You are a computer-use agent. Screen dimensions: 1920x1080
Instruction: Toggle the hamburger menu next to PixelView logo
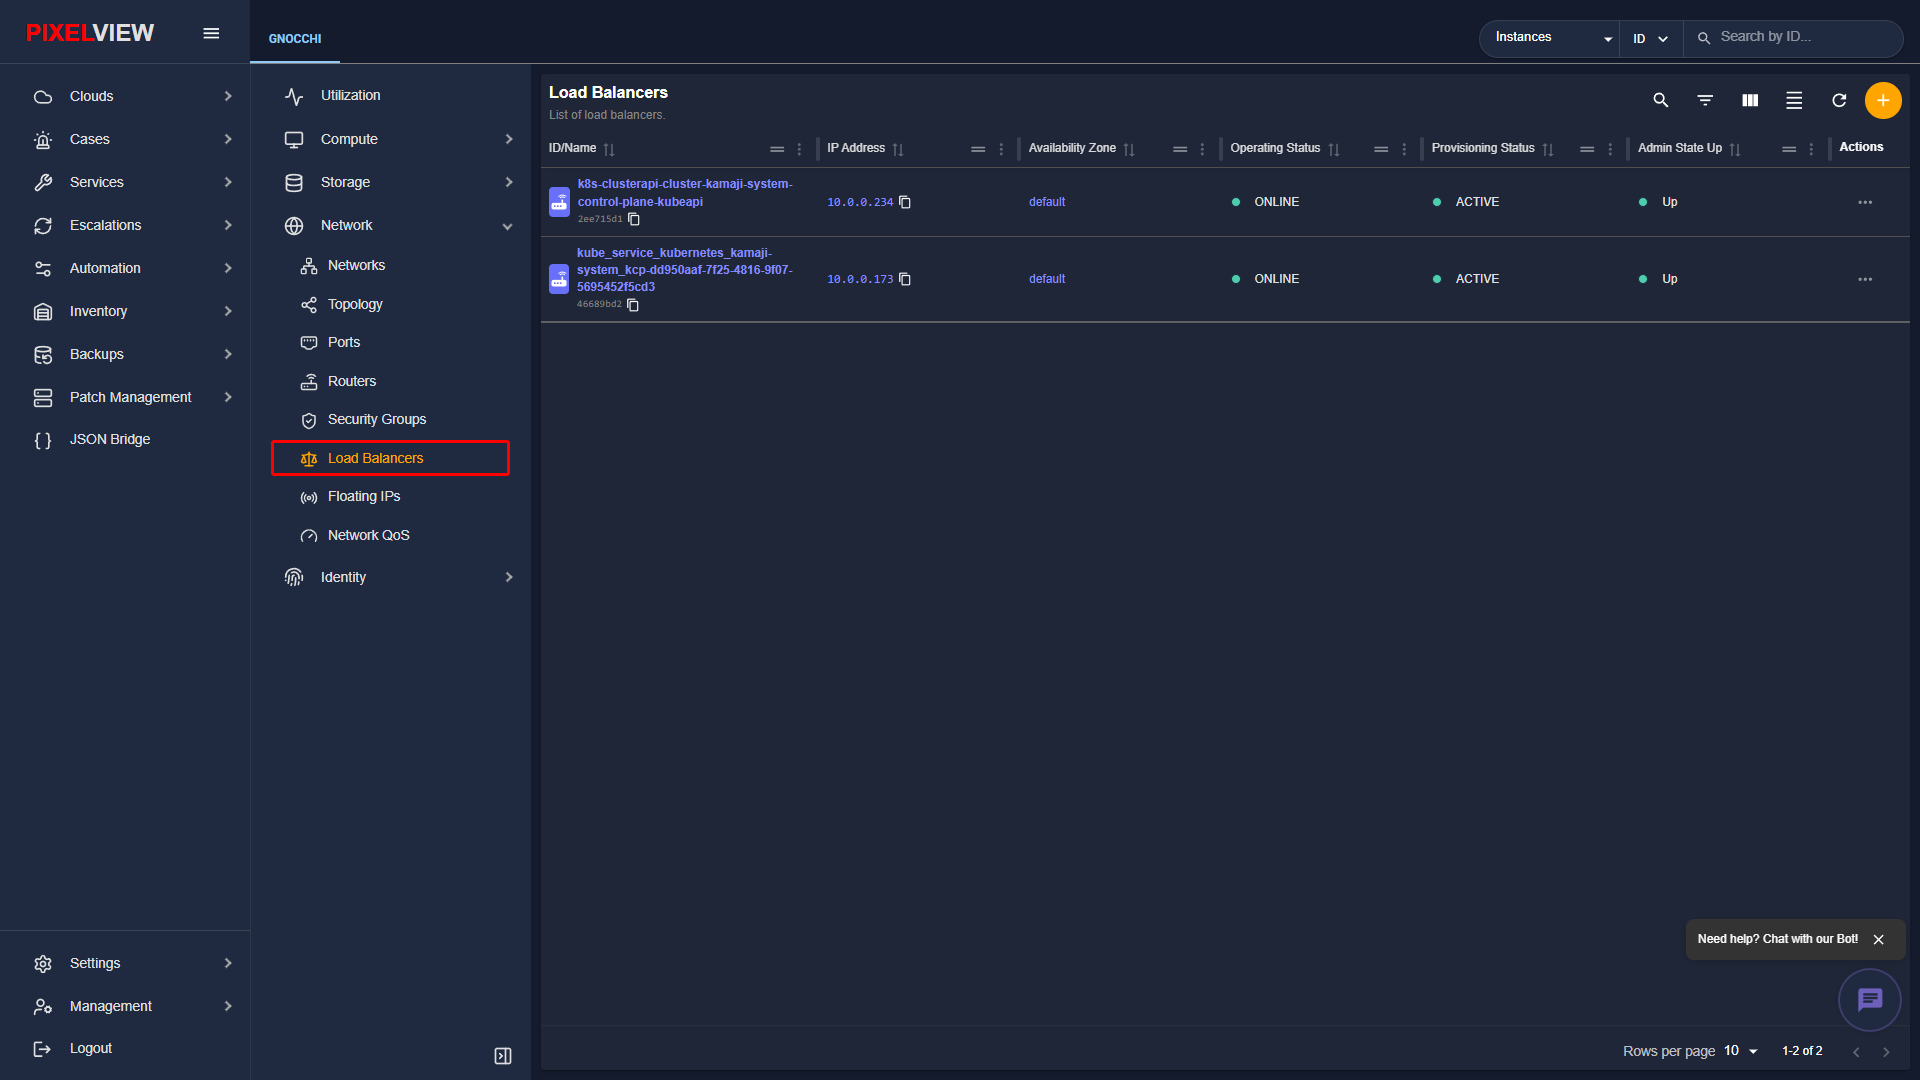[x=211, y=33]
